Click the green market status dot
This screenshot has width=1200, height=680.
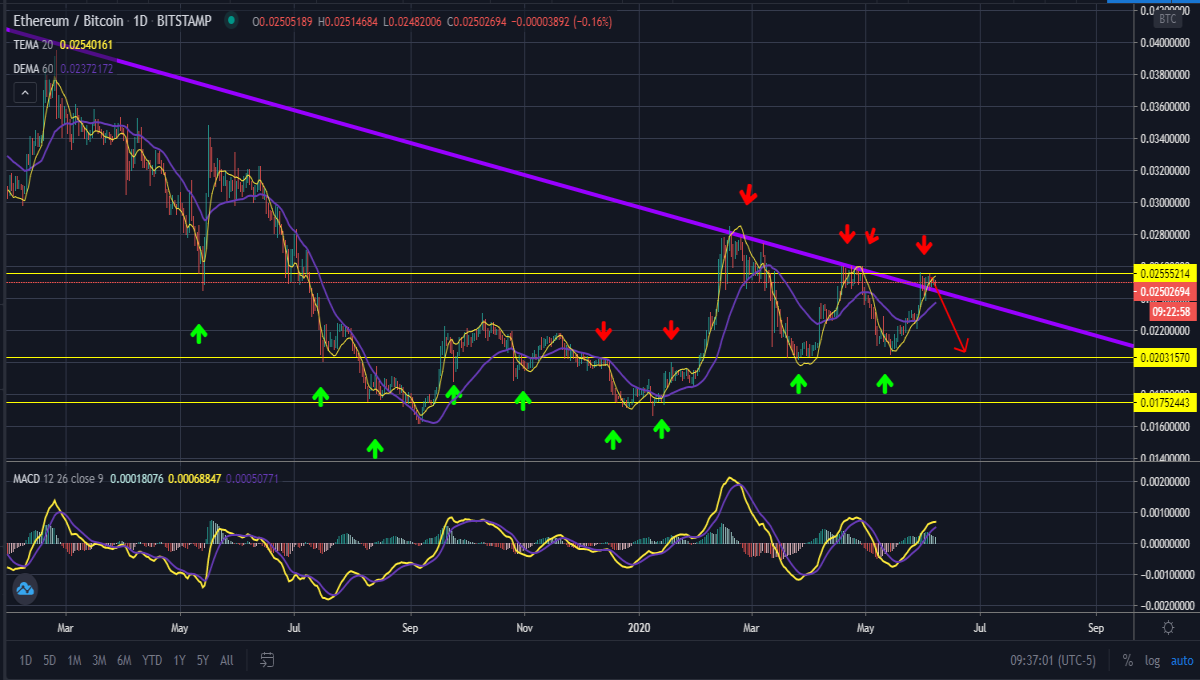232,21
